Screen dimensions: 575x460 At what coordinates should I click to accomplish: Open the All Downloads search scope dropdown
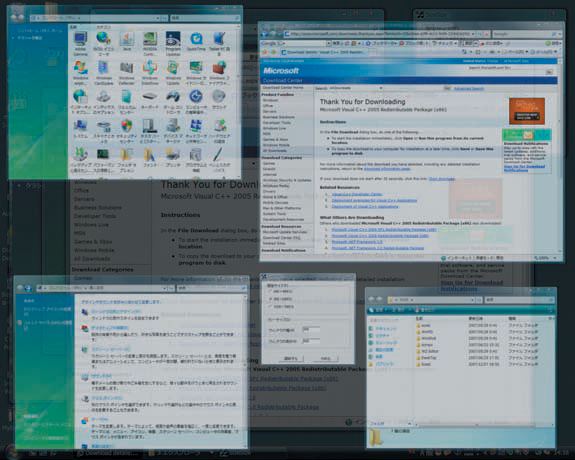click(x=381, y=88)
